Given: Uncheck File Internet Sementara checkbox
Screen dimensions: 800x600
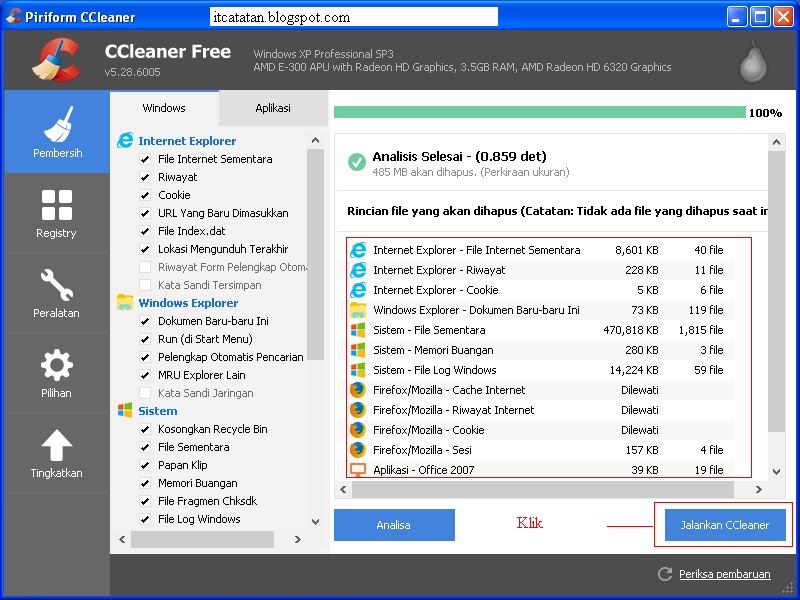Looking at the screenshot, I should [145, 159].
